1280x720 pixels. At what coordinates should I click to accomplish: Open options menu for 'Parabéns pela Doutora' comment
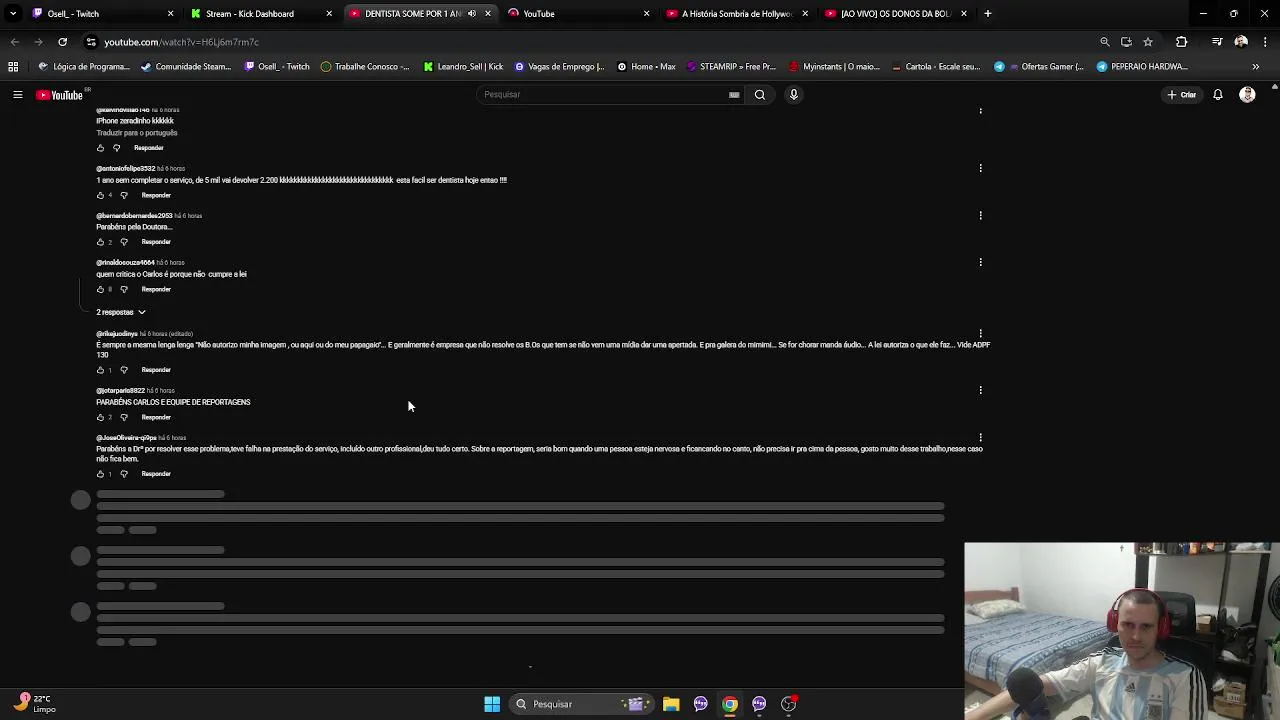(980, 215)
